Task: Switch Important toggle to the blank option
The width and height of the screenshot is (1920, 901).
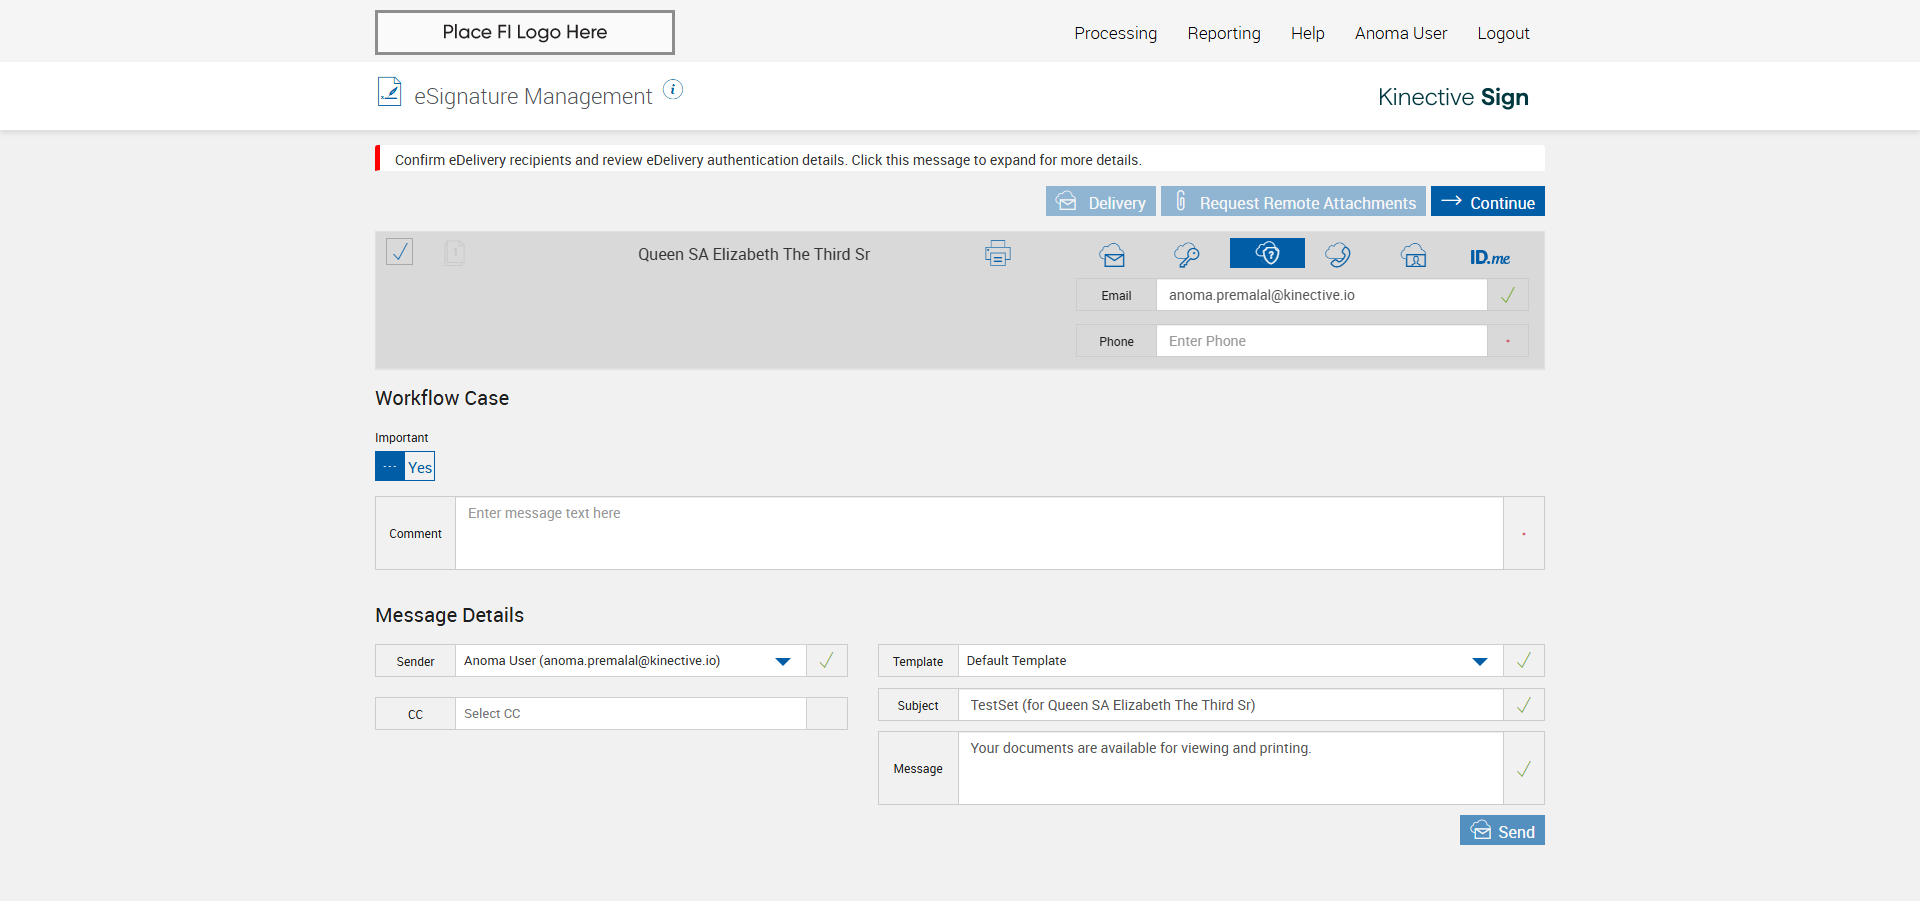Action: [390, 467]
